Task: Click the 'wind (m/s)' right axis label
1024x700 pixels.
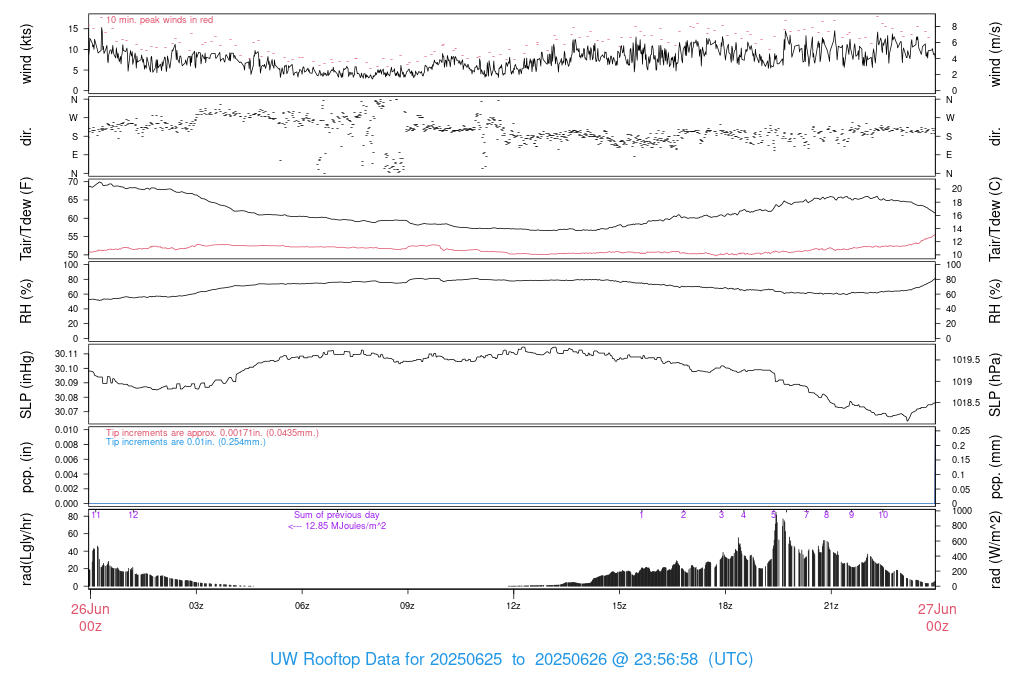Action: coord(996,54)
